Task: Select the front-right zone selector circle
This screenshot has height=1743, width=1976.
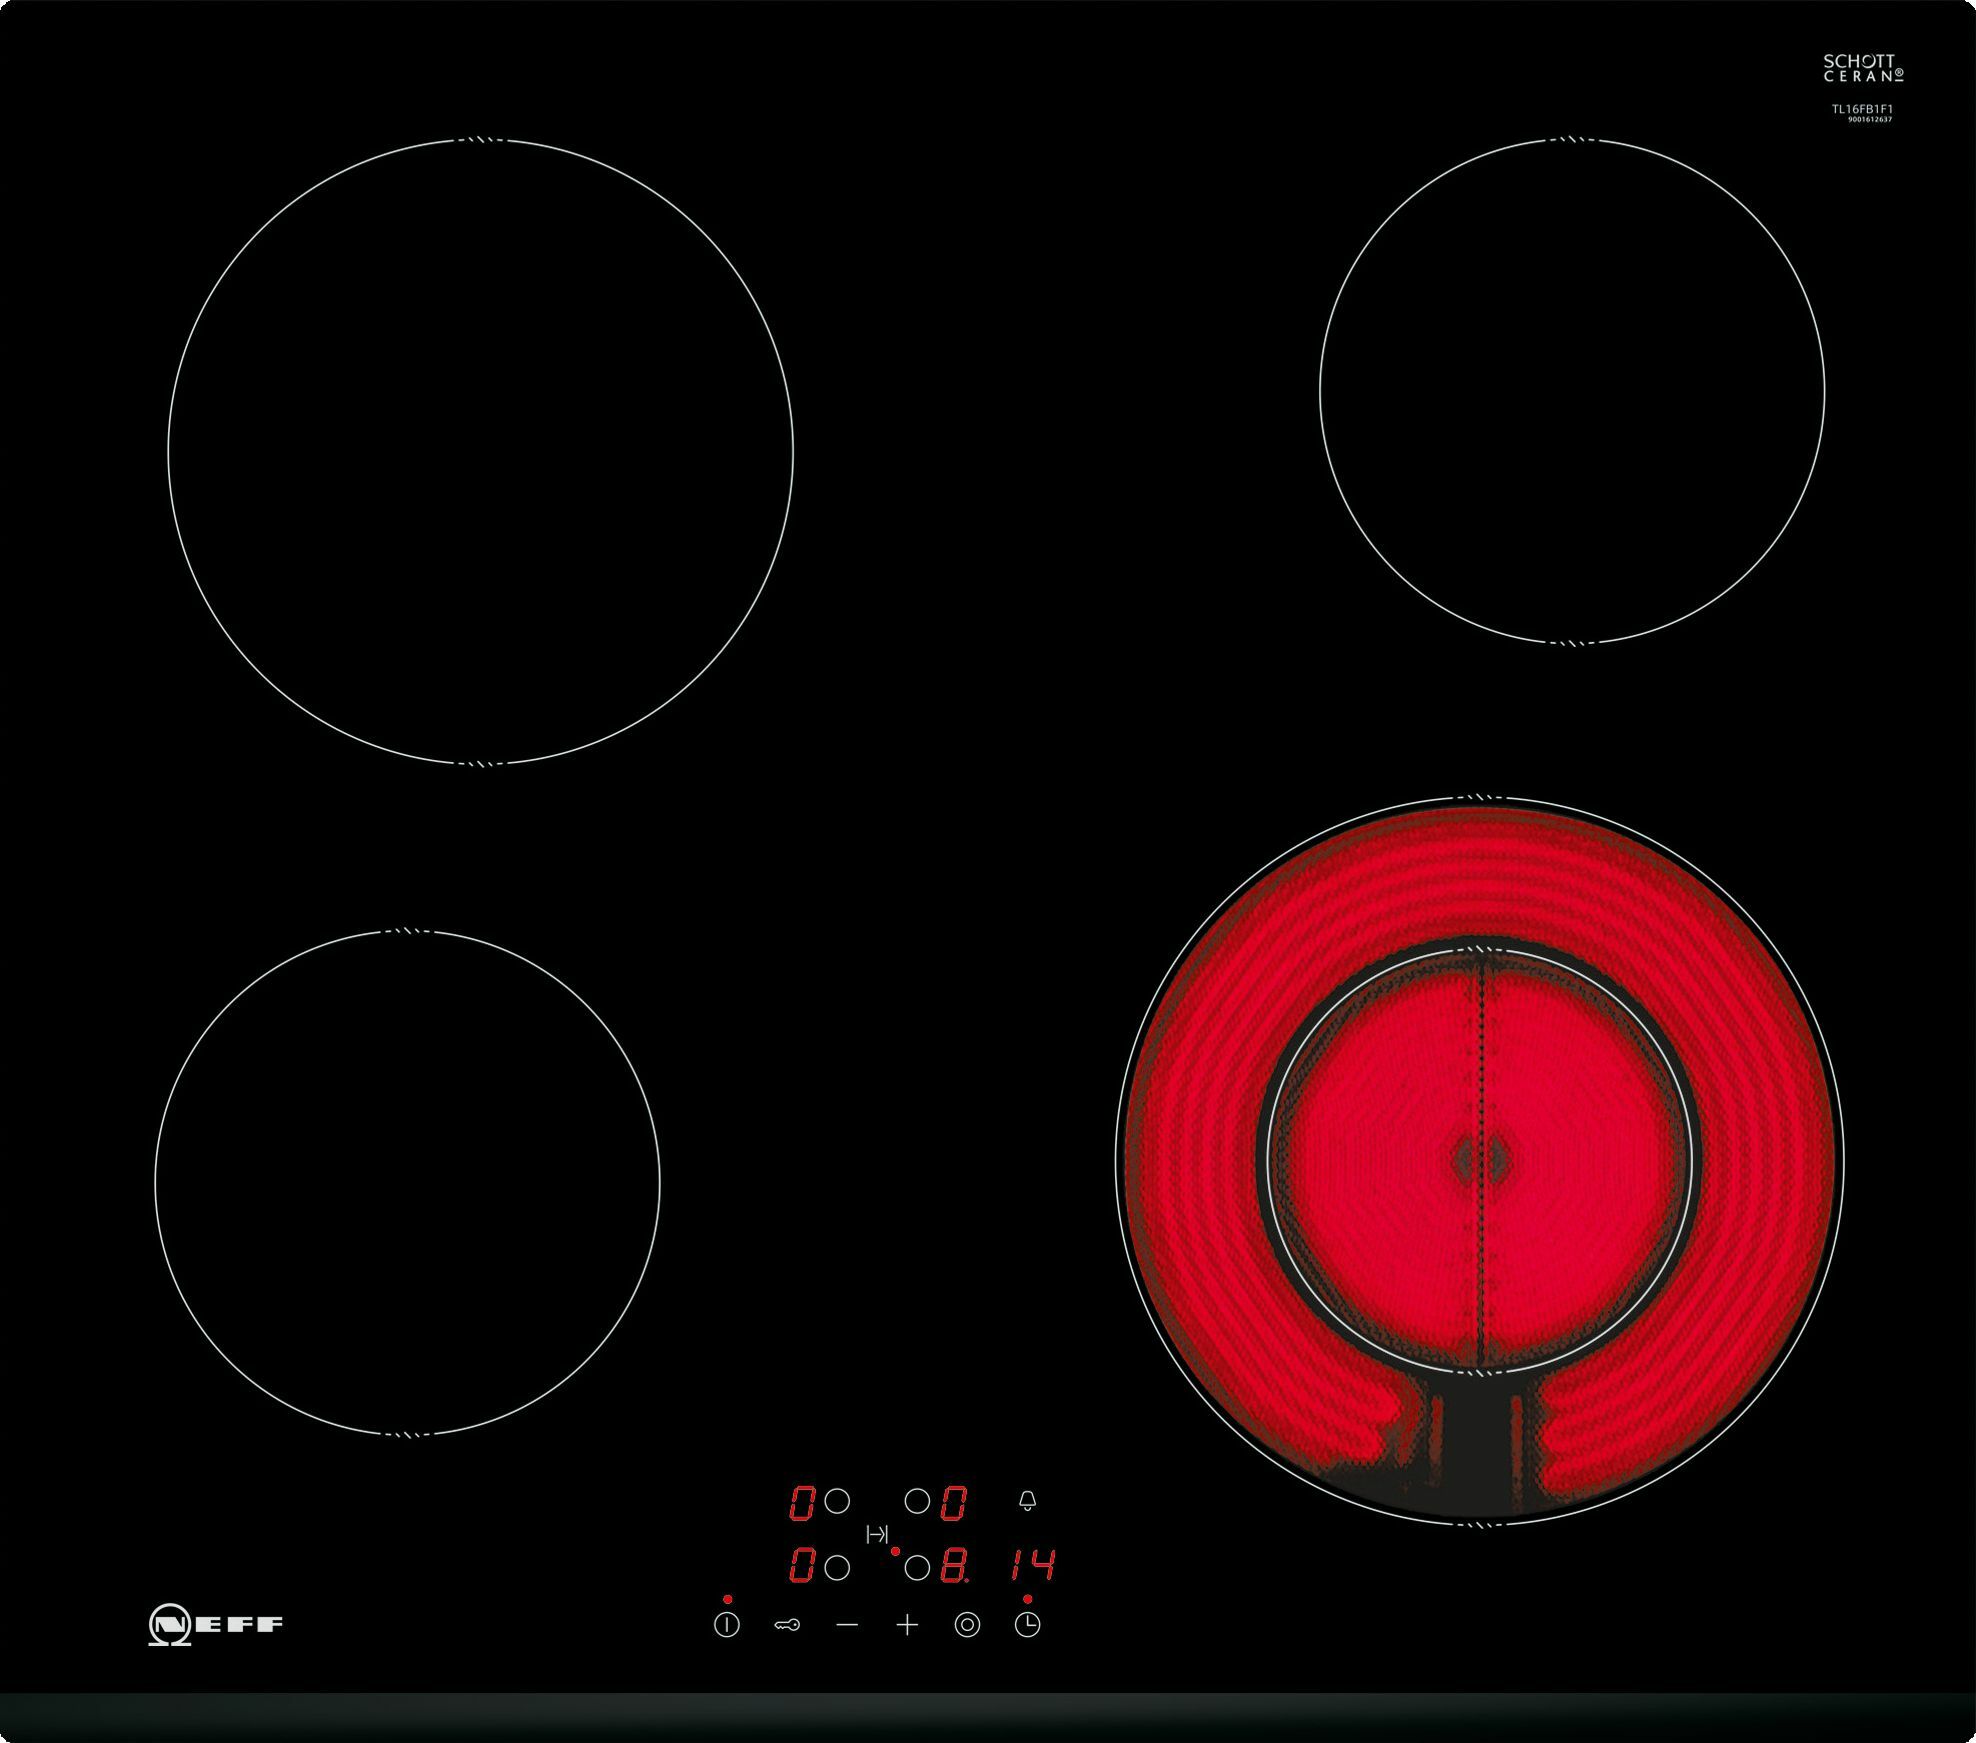Action: click(917, 1568)
